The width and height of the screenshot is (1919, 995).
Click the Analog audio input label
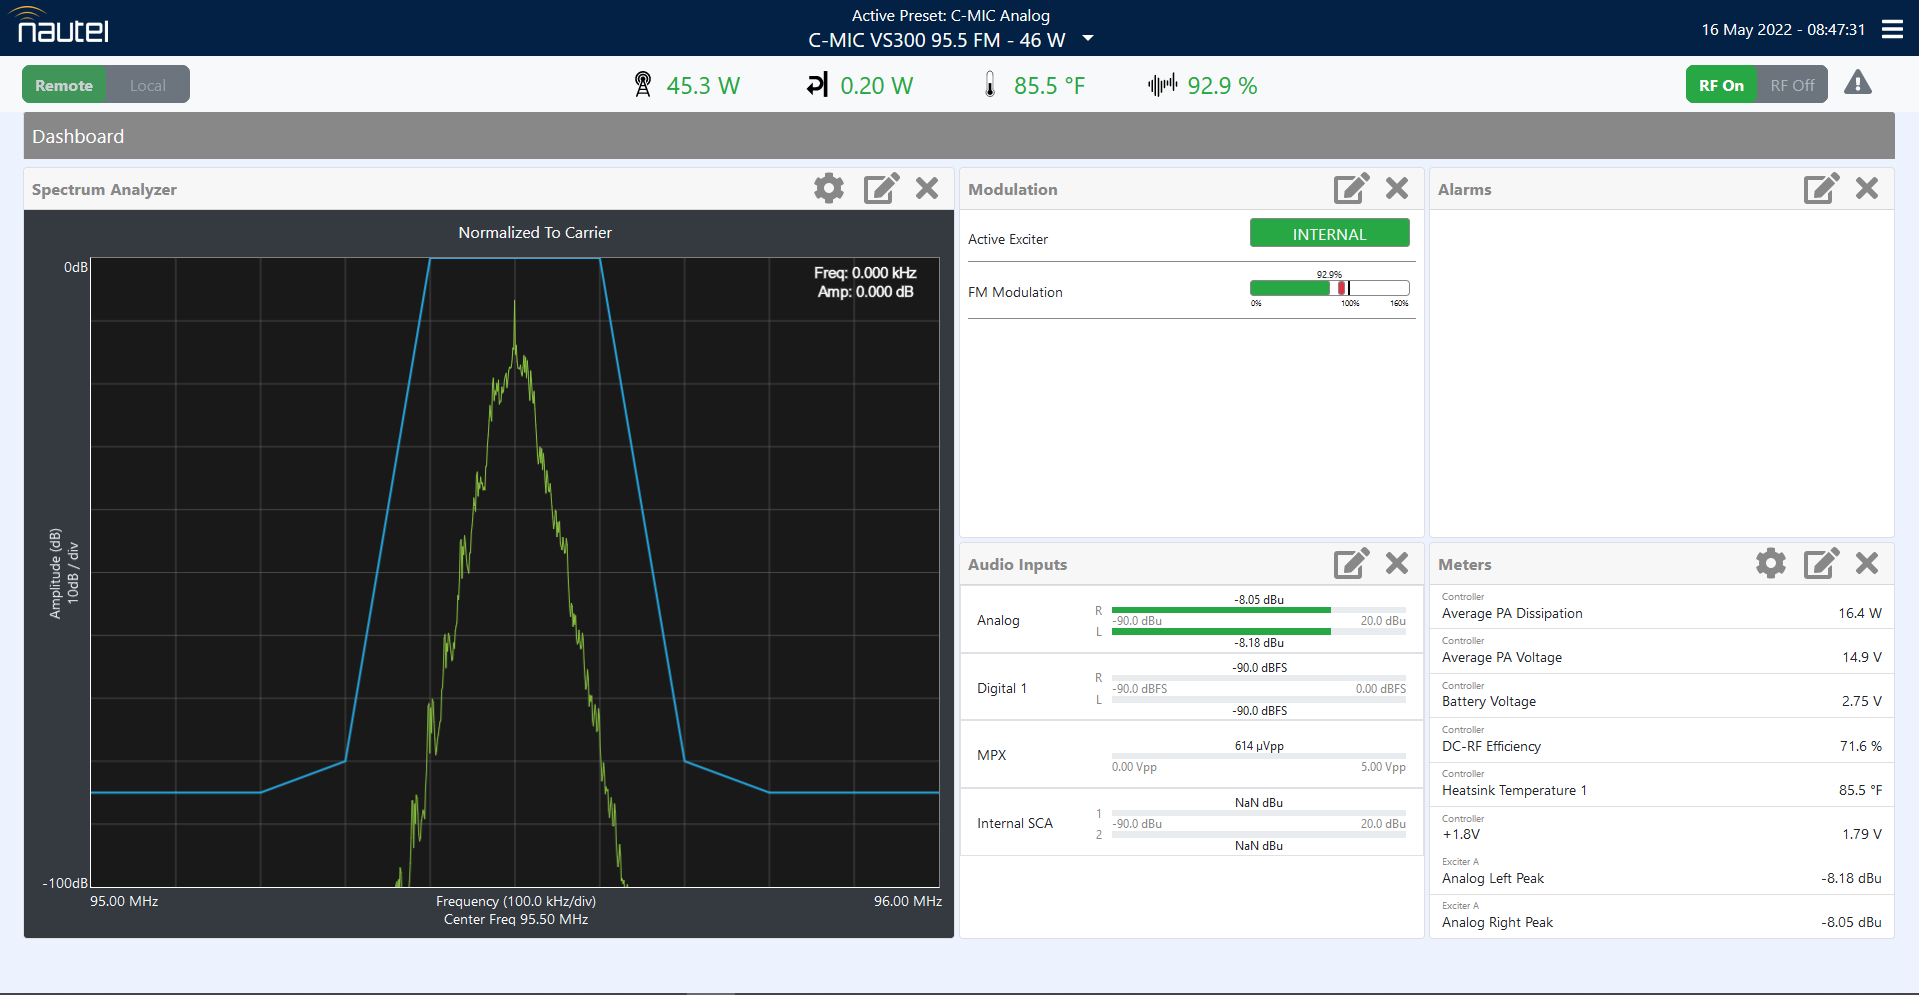tap(998, 620)
